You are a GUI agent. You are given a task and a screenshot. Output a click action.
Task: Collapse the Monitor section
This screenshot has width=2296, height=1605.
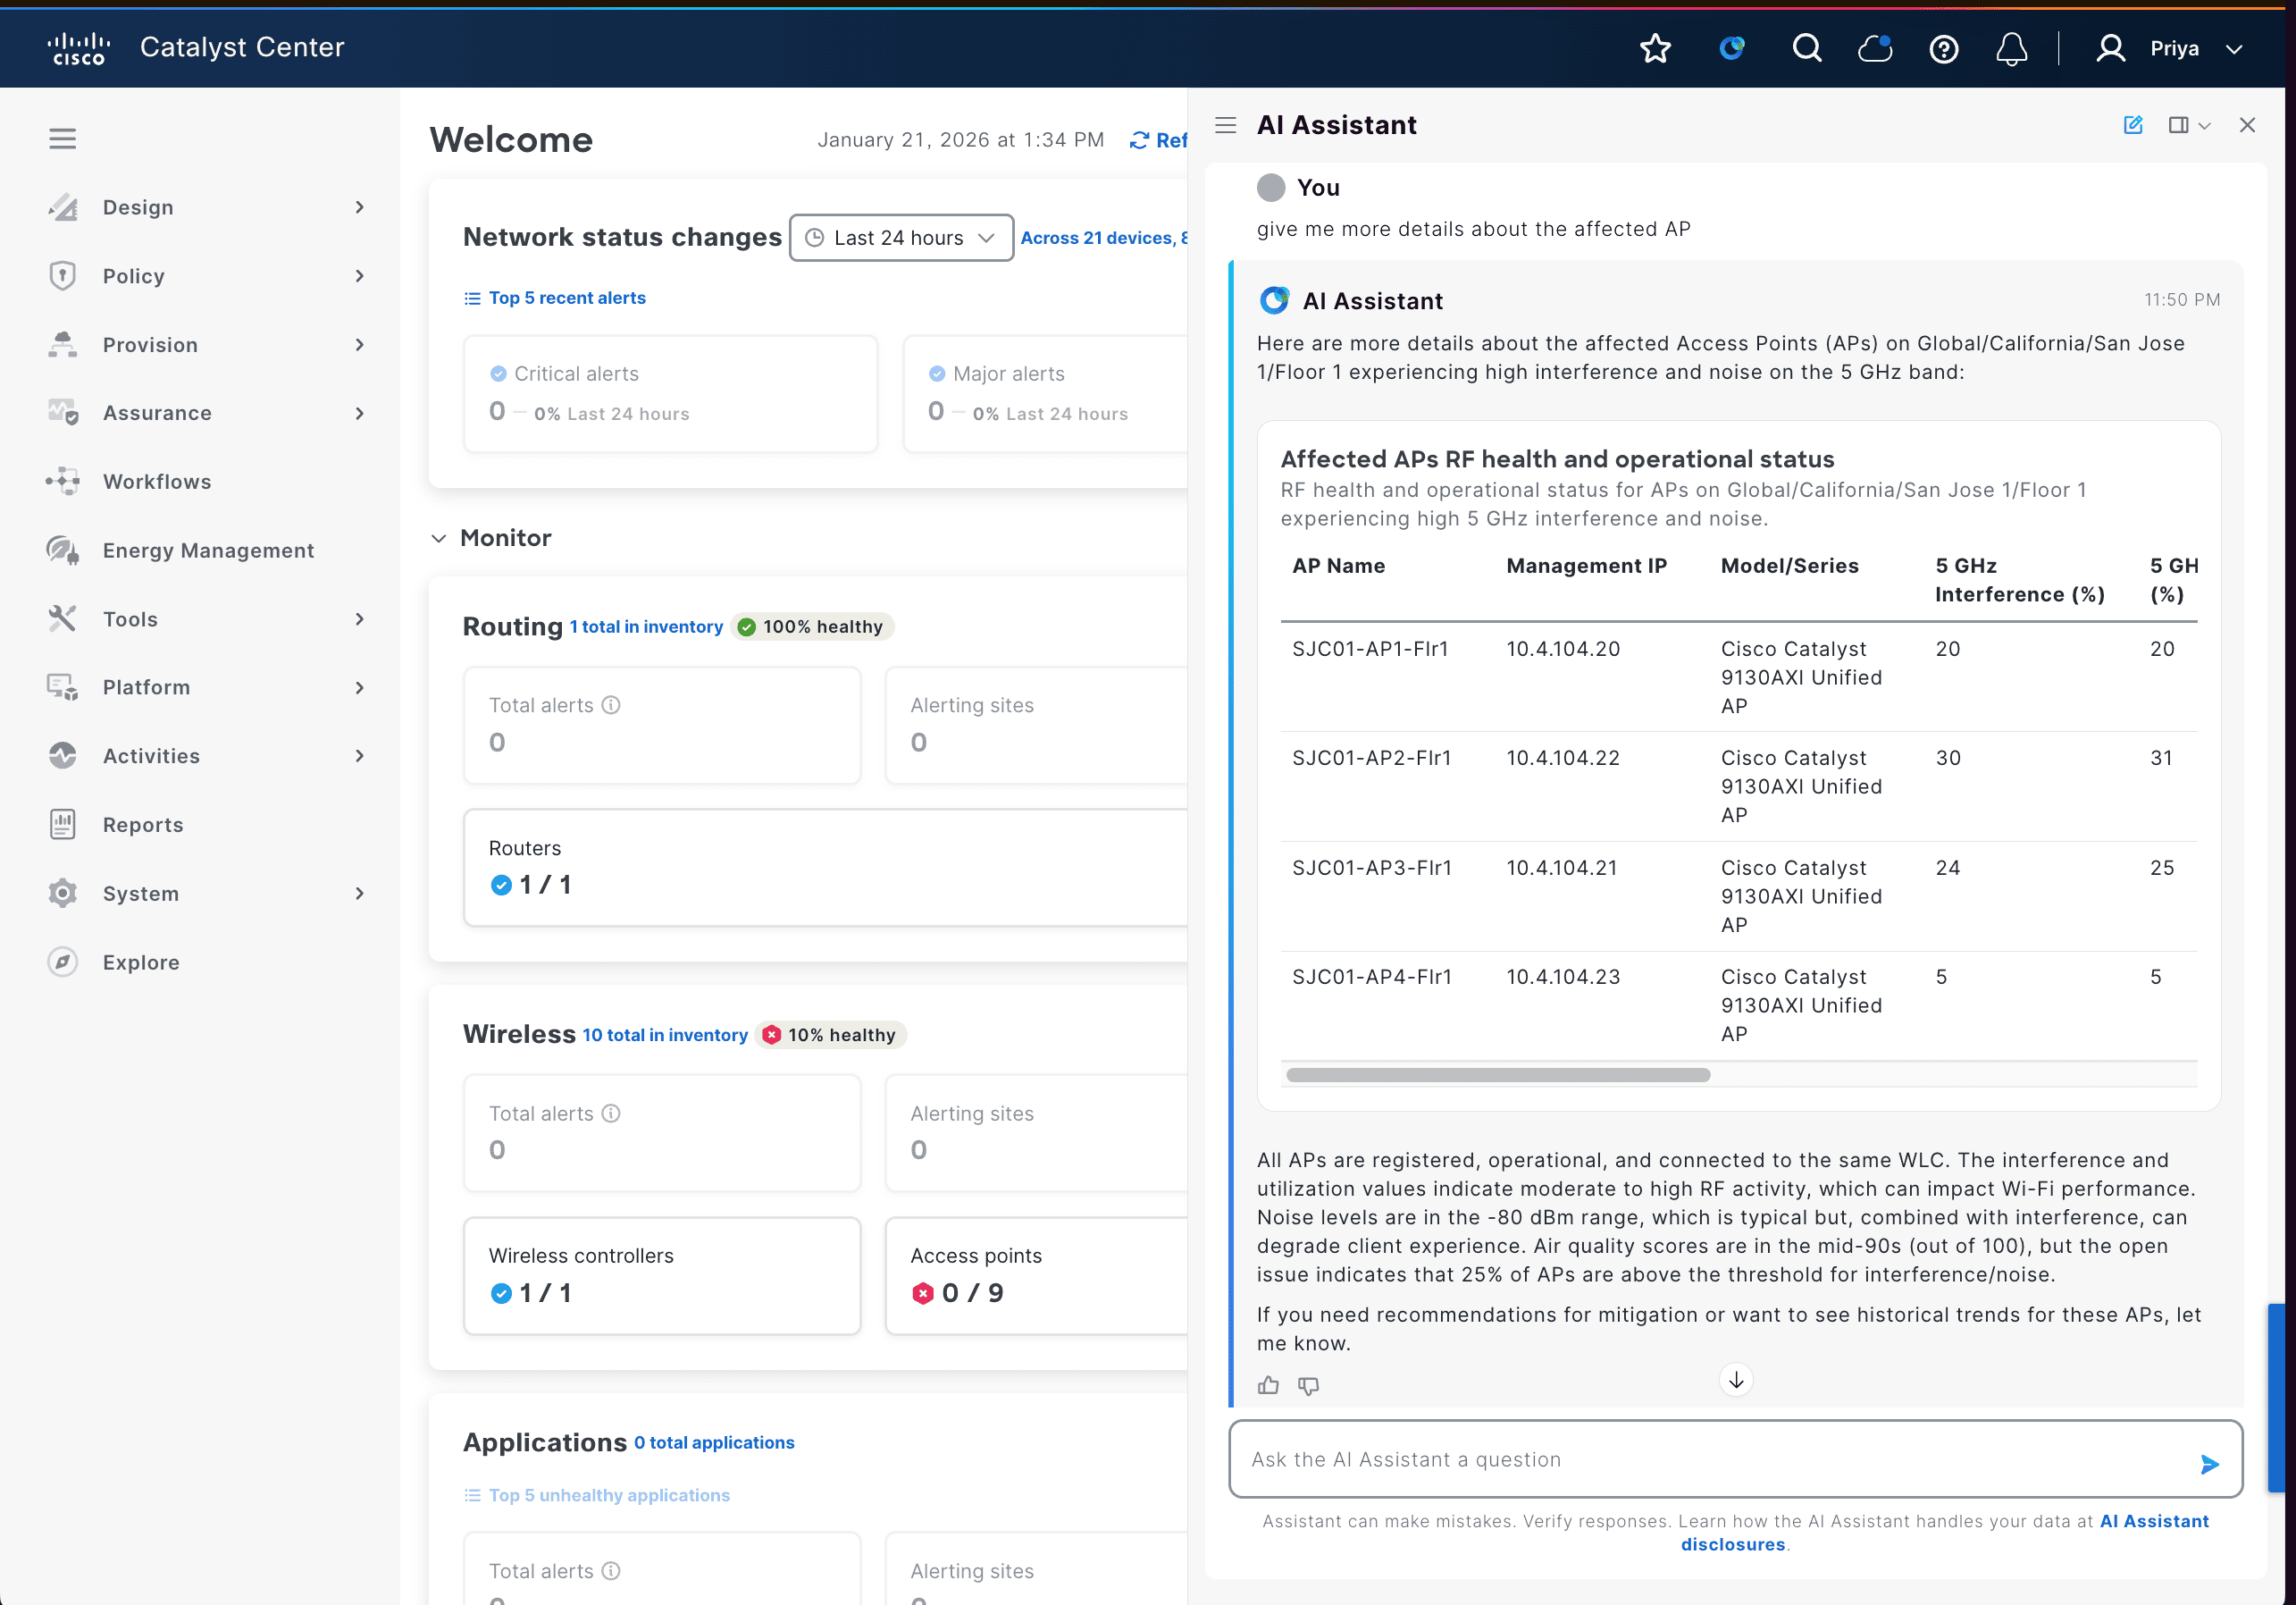[439, 537]
